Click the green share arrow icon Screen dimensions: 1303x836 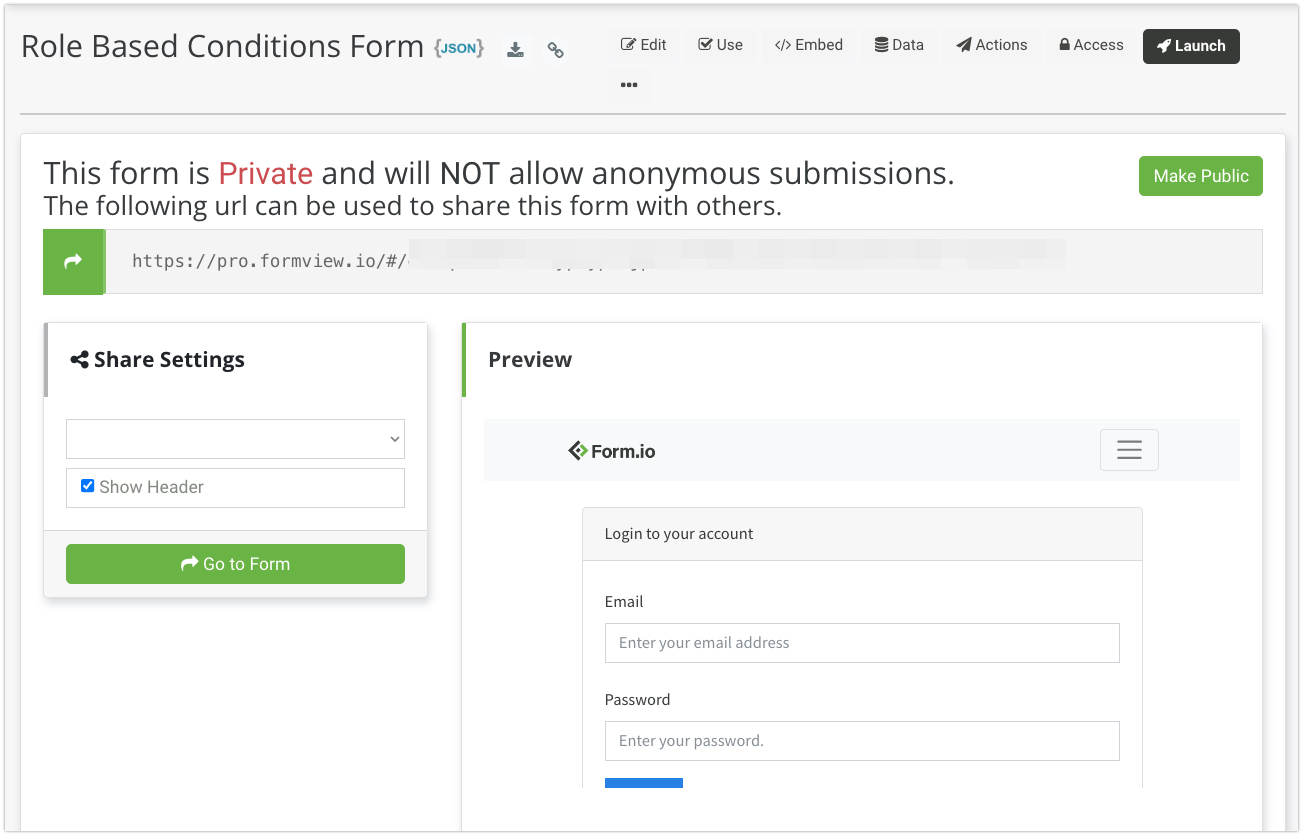[73, 262]
